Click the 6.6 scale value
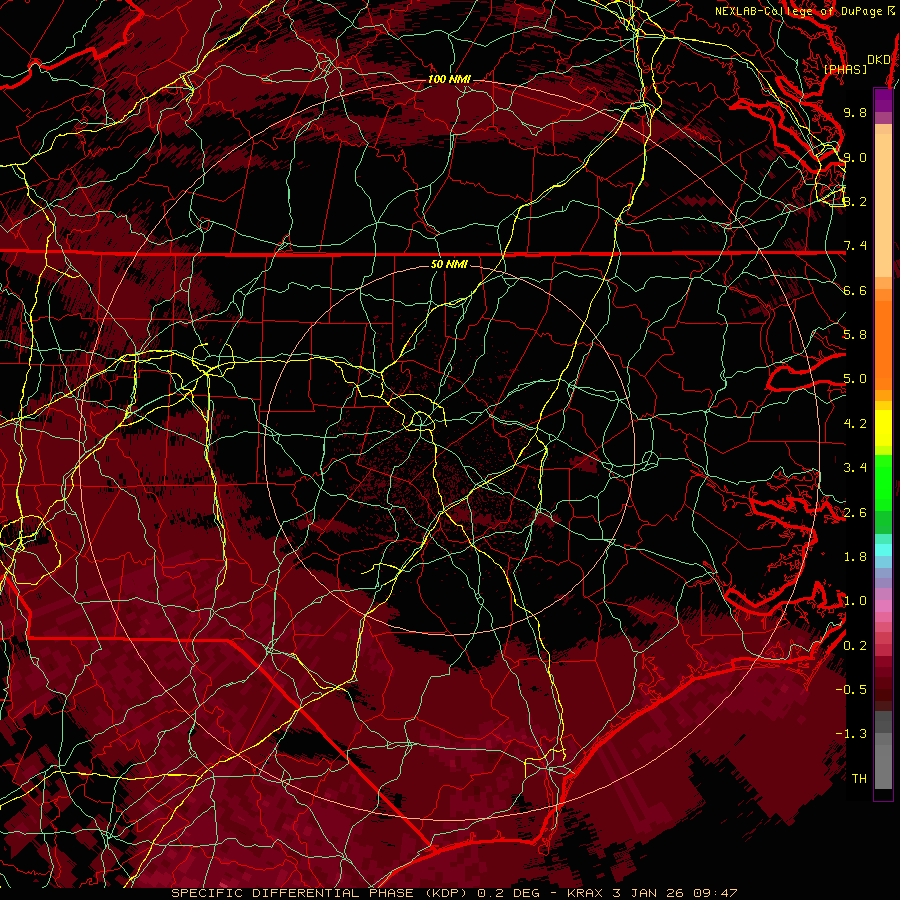Viewport: 900px width, 900px height. (x=855, y=290)
